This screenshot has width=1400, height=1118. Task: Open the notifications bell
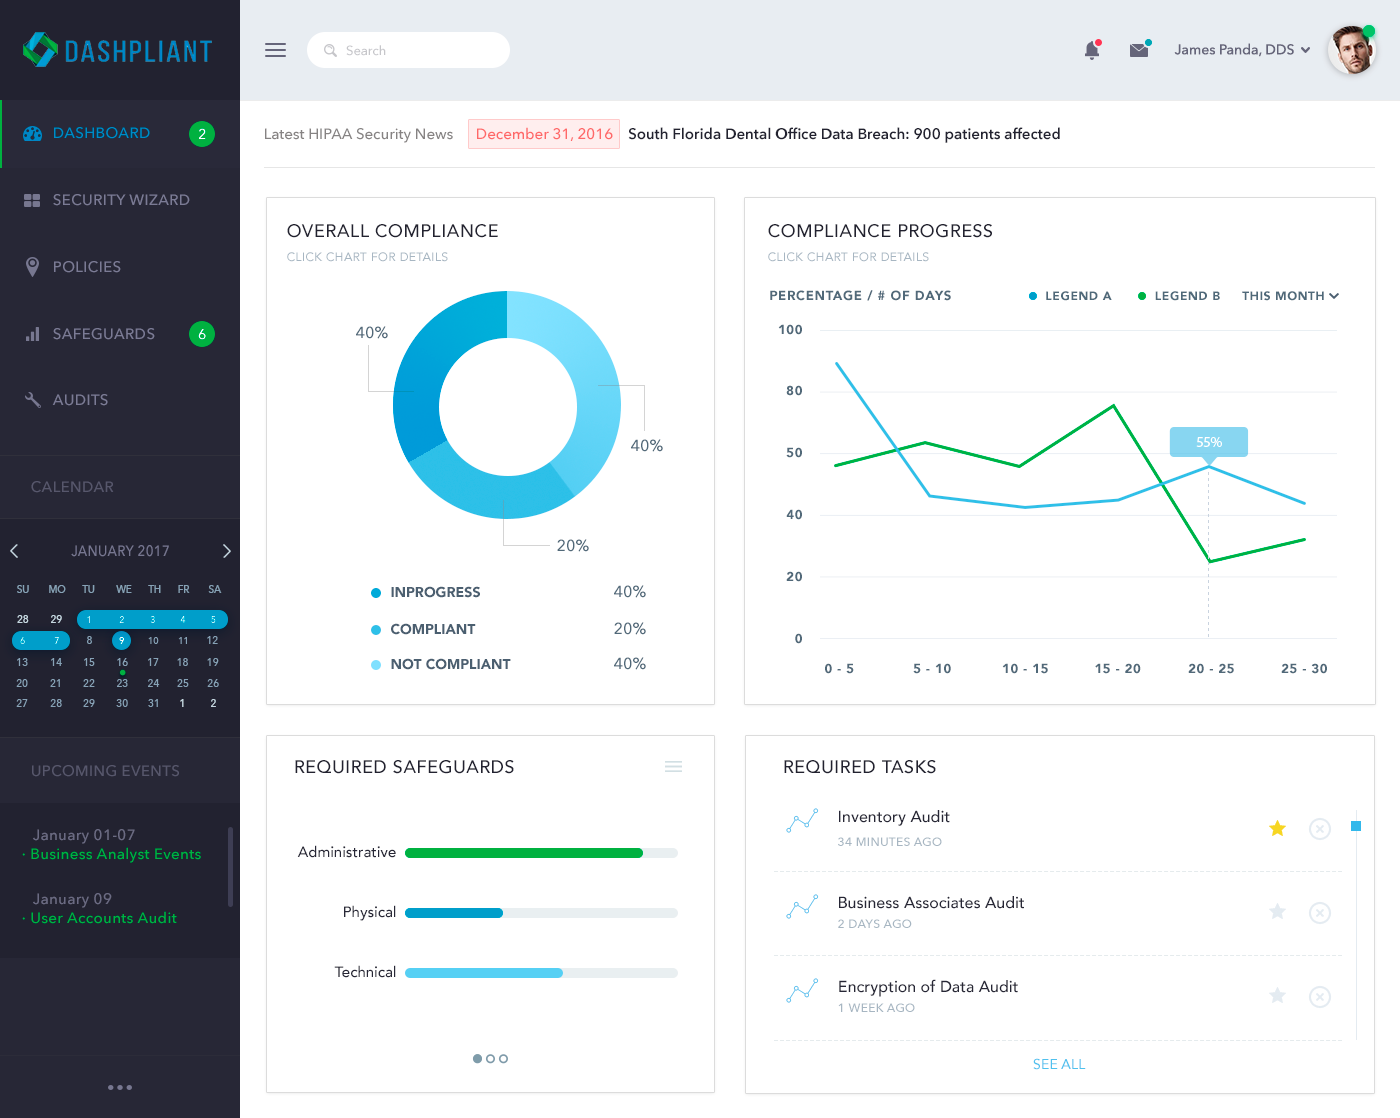tap(1091, 49)
